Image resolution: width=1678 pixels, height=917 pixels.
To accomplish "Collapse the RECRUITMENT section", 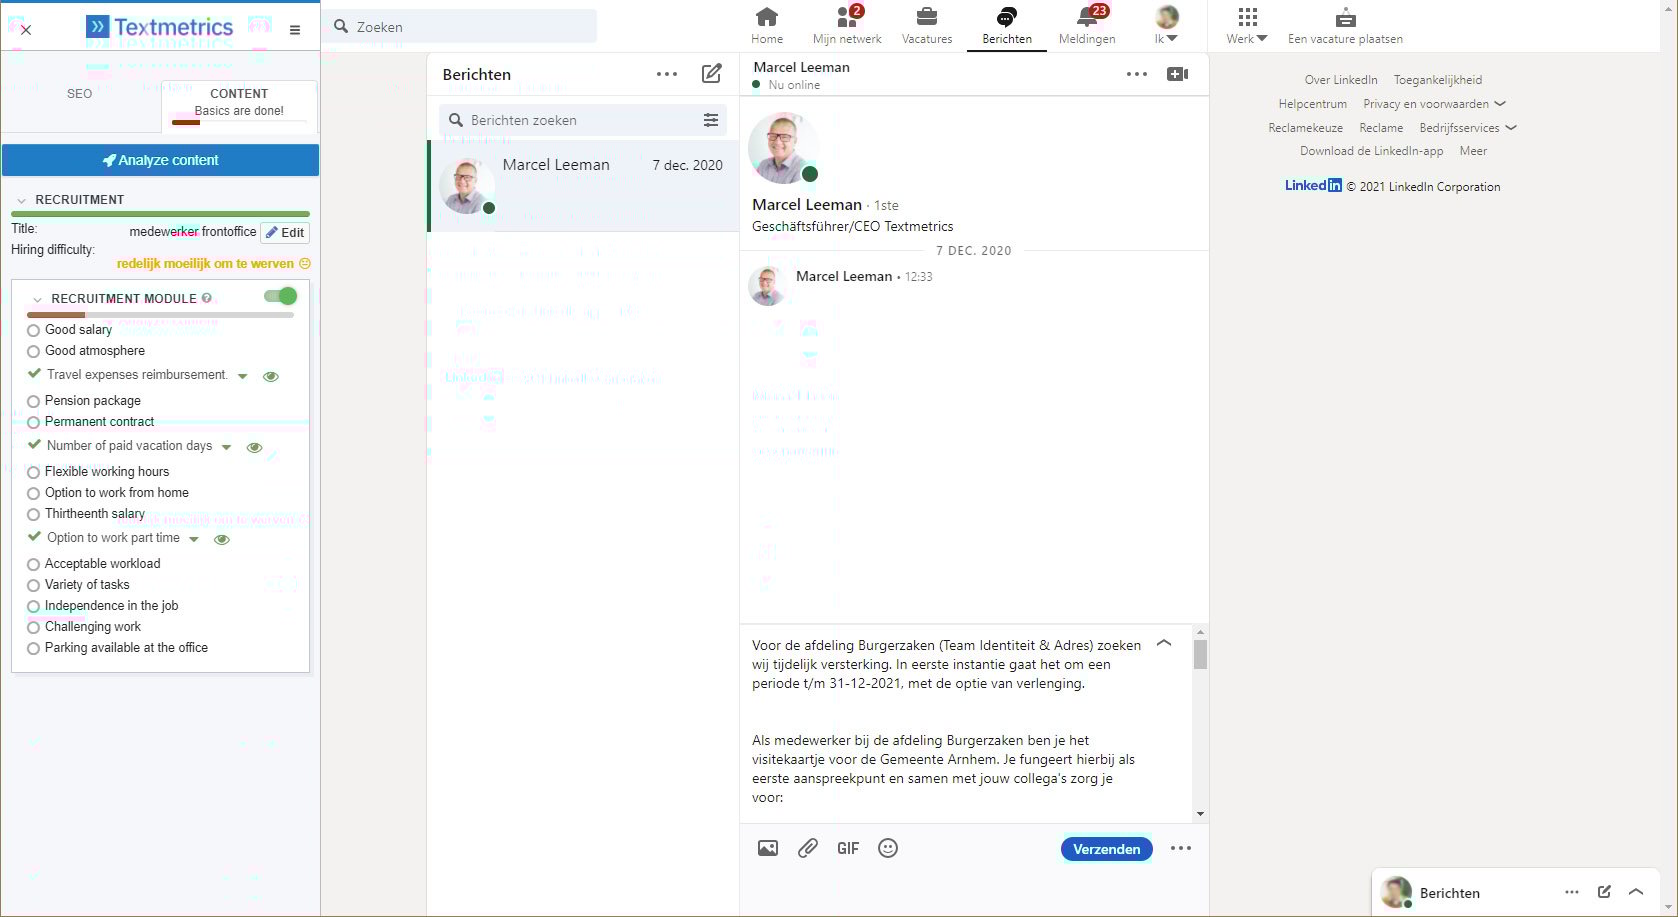I will coord(21,201).
